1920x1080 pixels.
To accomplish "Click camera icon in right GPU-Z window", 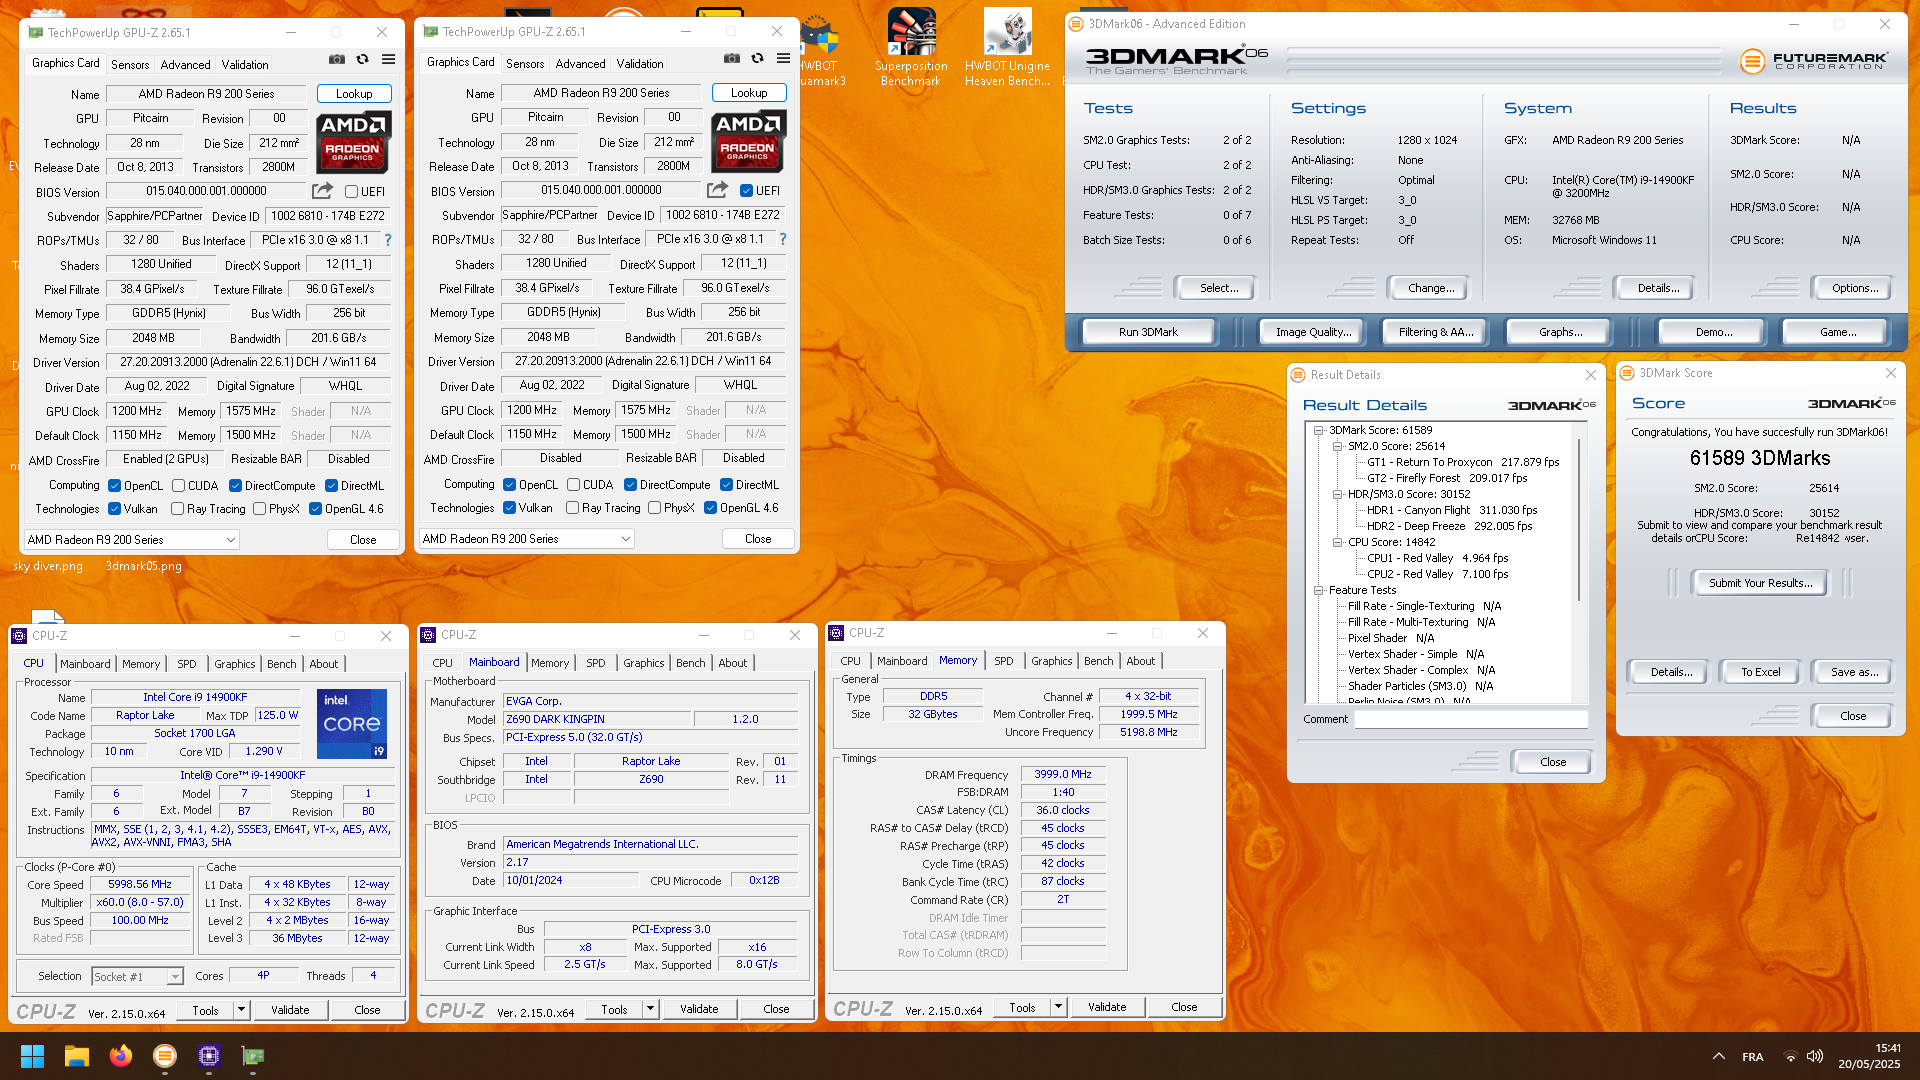I will [732, 59].
